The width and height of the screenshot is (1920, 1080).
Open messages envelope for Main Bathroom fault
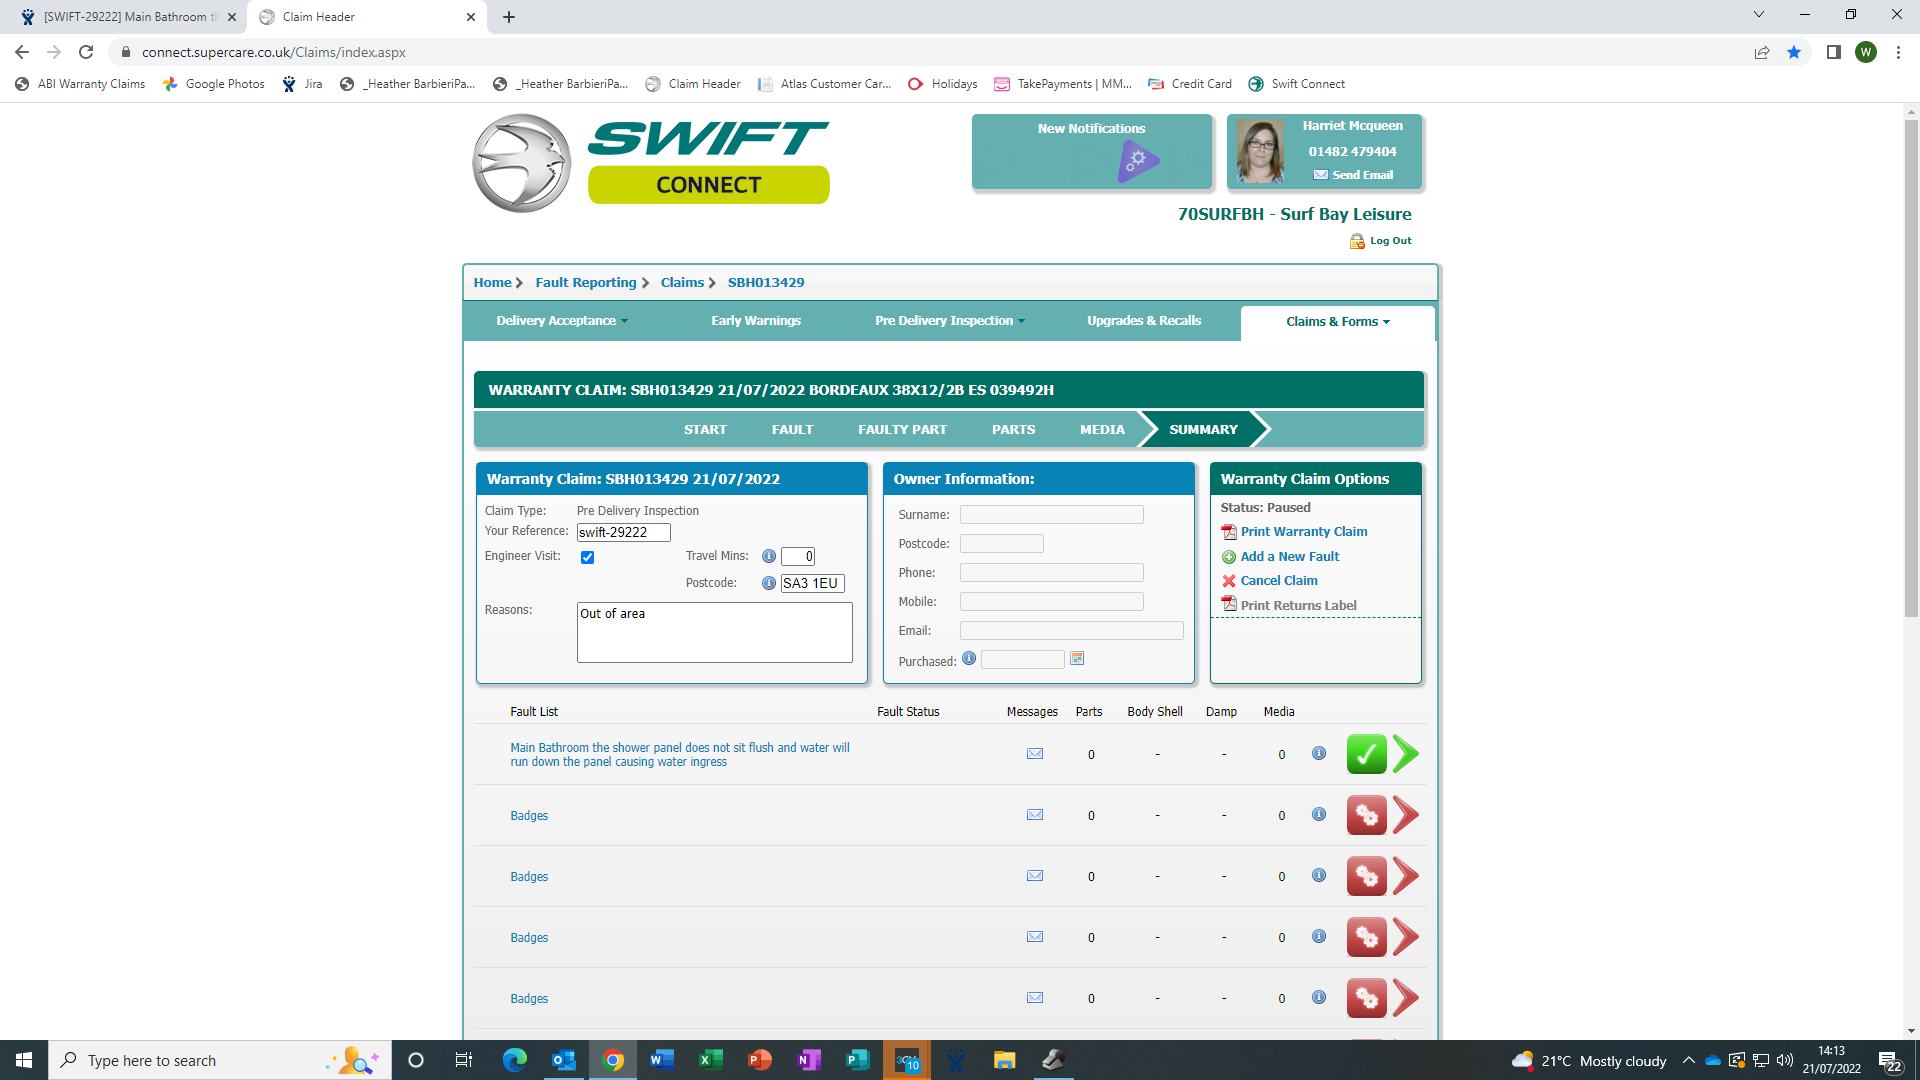coord(1035,754)
